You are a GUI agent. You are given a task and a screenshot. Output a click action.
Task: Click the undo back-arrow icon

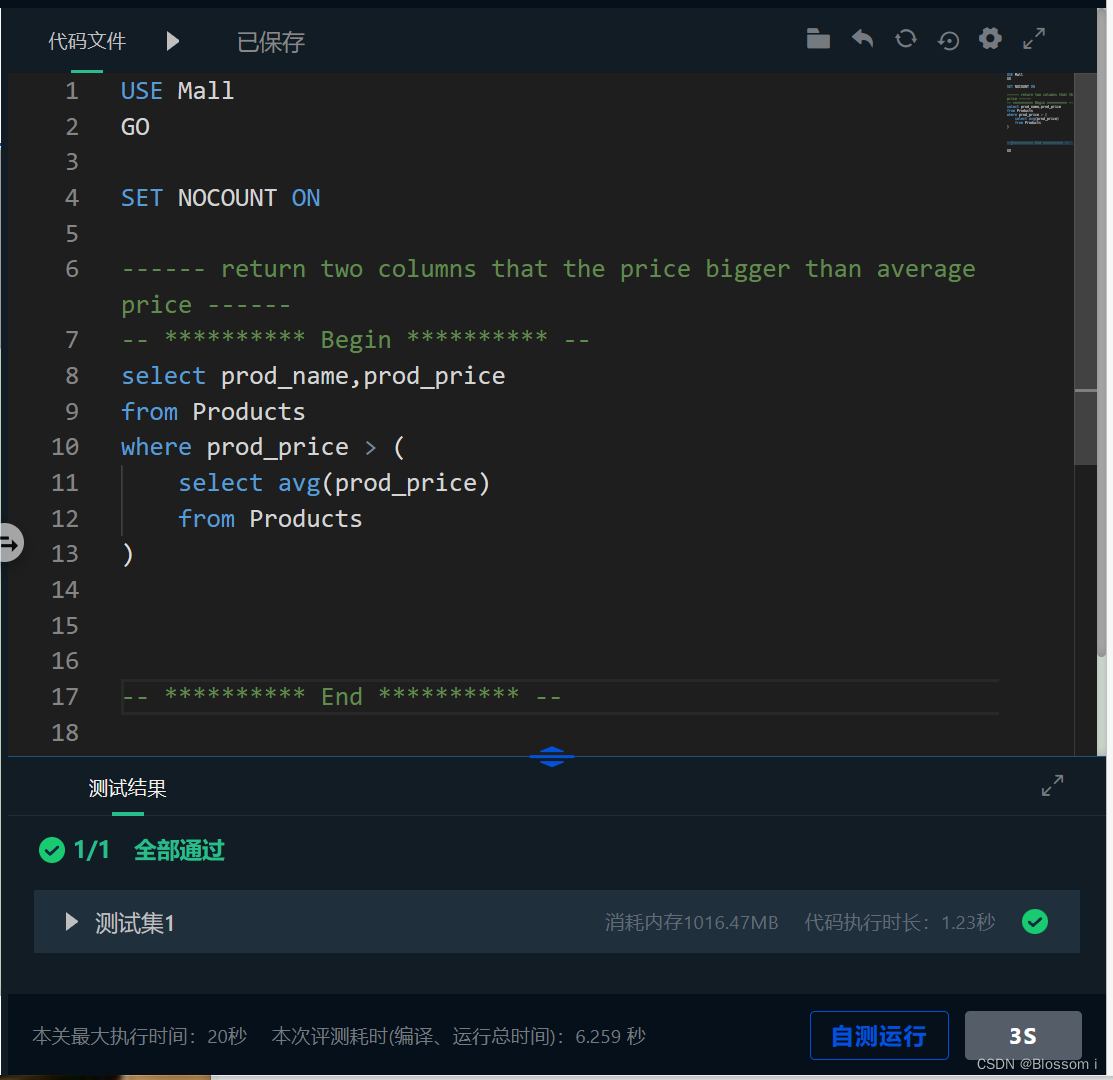[x=862, y=39]
